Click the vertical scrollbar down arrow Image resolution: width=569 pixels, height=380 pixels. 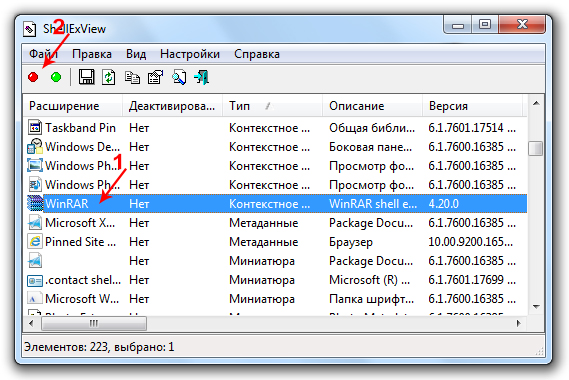[536, 307]
